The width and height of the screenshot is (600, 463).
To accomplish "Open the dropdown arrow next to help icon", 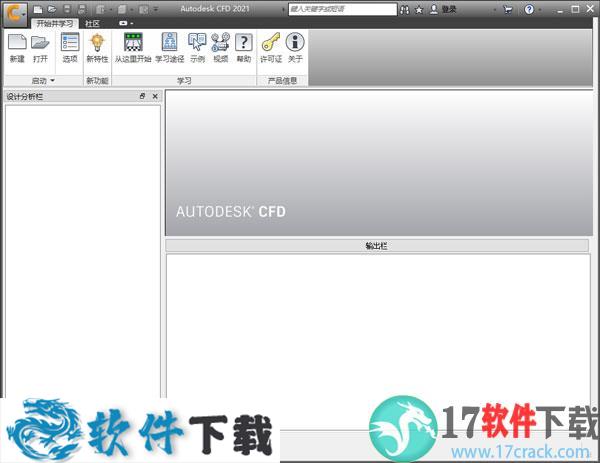I will pyautogui.click(x=540, y=10).
